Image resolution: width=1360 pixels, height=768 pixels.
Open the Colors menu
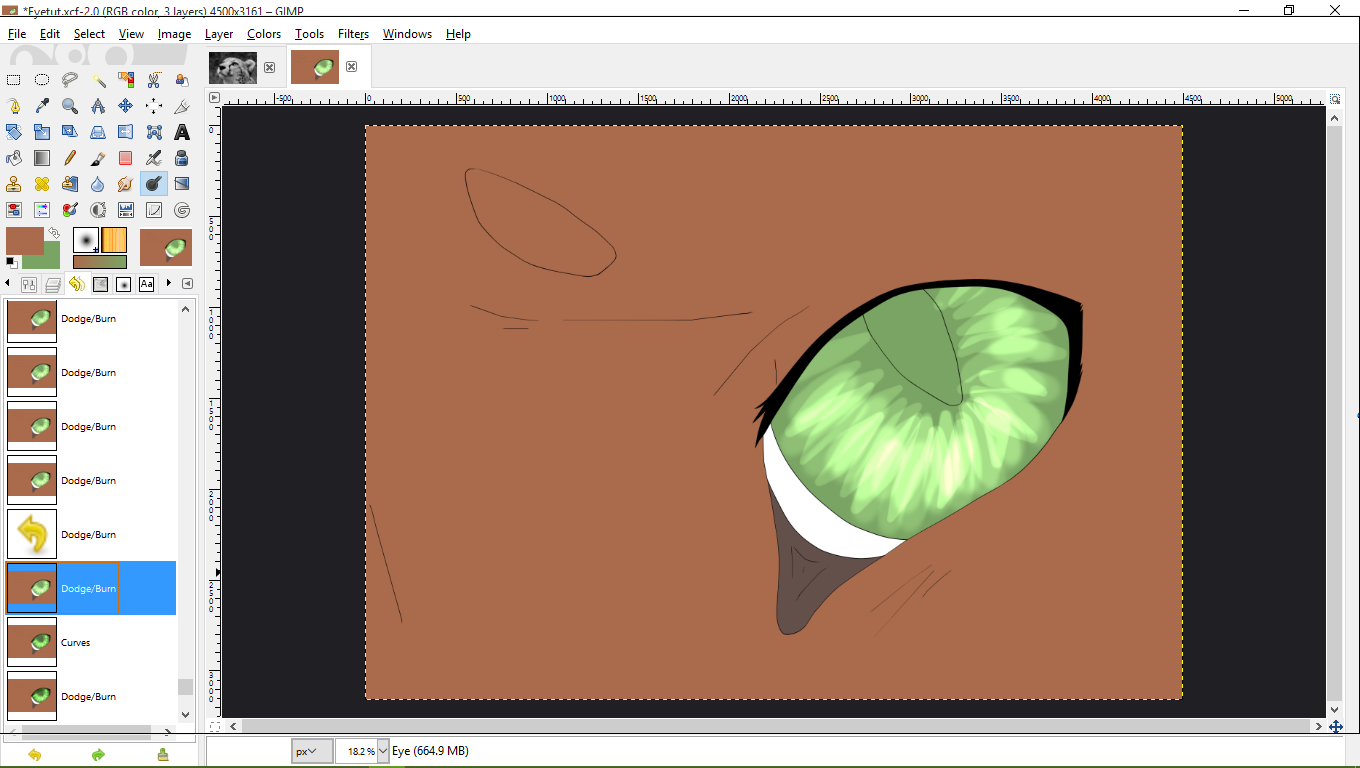click(264, 34)
